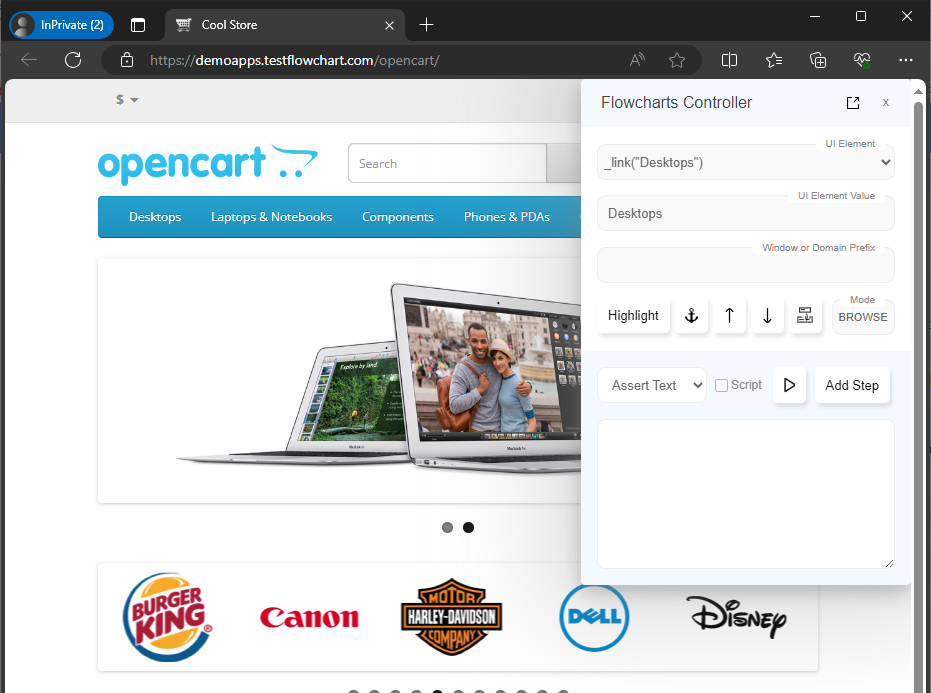This screenshot has width=931, height=693.
Task: Click the Highlight button
Action: coord(633,316)
